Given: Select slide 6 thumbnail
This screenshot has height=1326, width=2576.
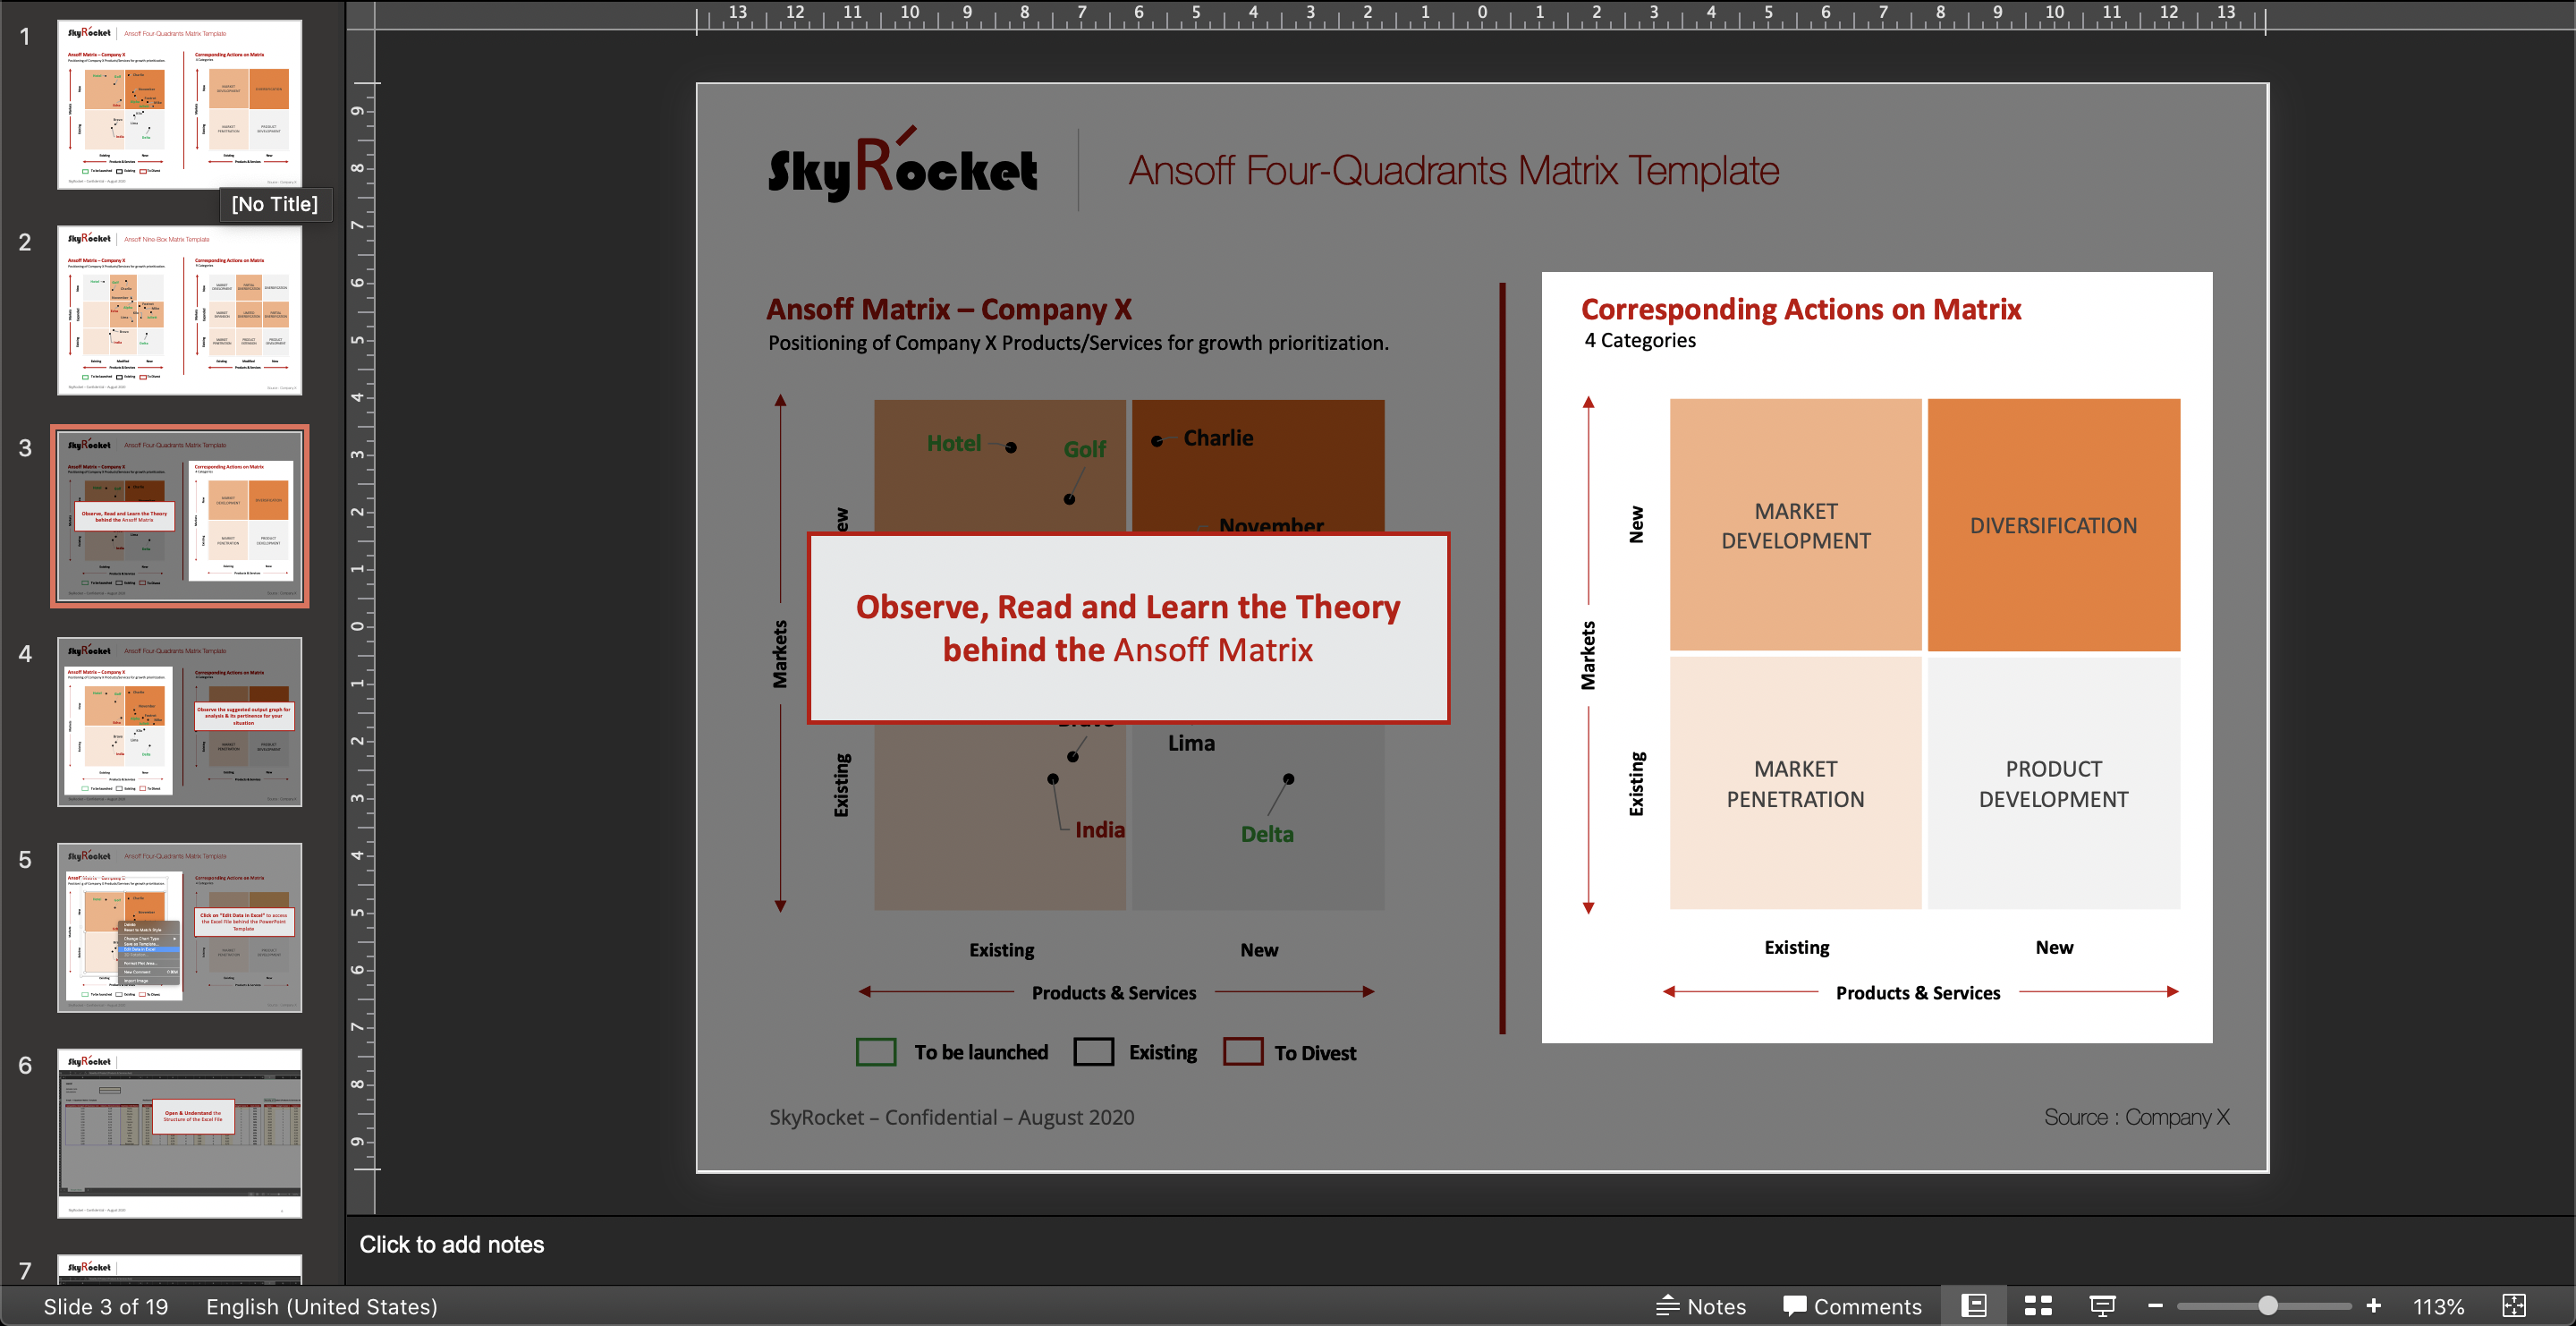Looking at the screenshot, I should [x=180, y=1133].
